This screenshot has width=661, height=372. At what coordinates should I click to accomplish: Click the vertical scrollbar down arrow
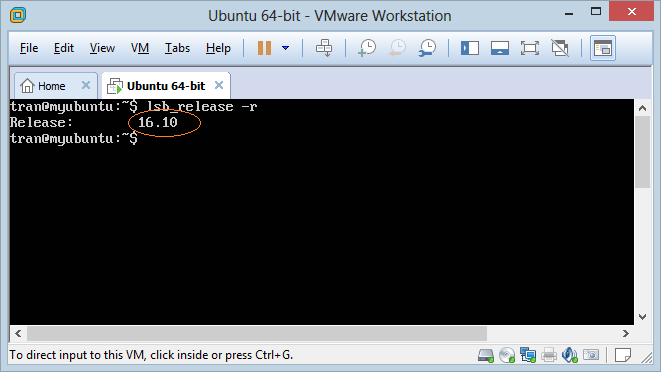642,317
